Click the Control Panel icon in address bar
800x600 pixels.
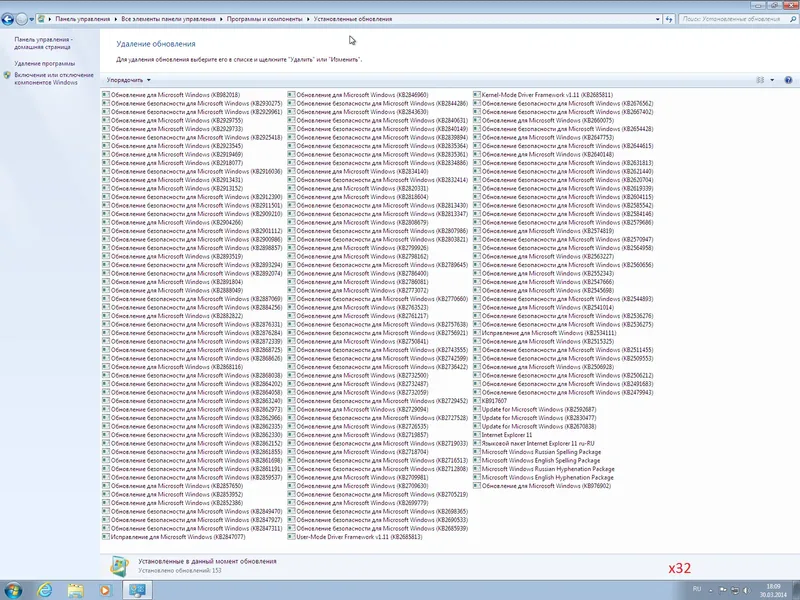[x=41, y=19]
